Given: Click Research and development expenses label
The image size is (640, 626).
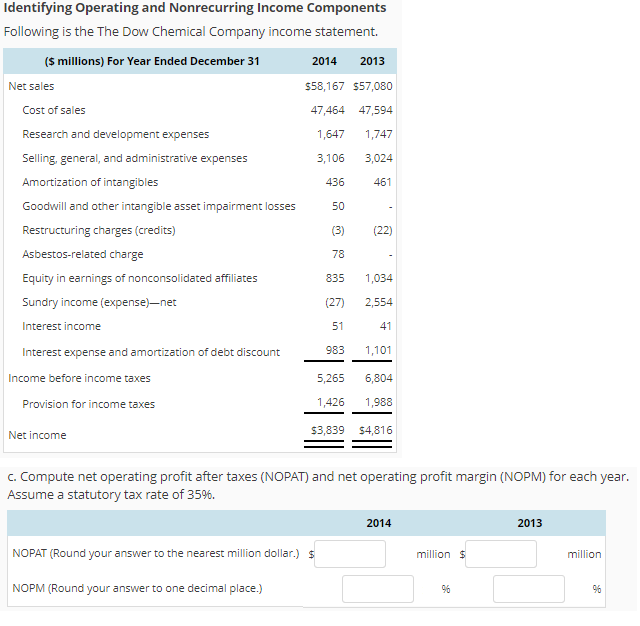Looking at the screenshot, I should click(x=116, y=134).
